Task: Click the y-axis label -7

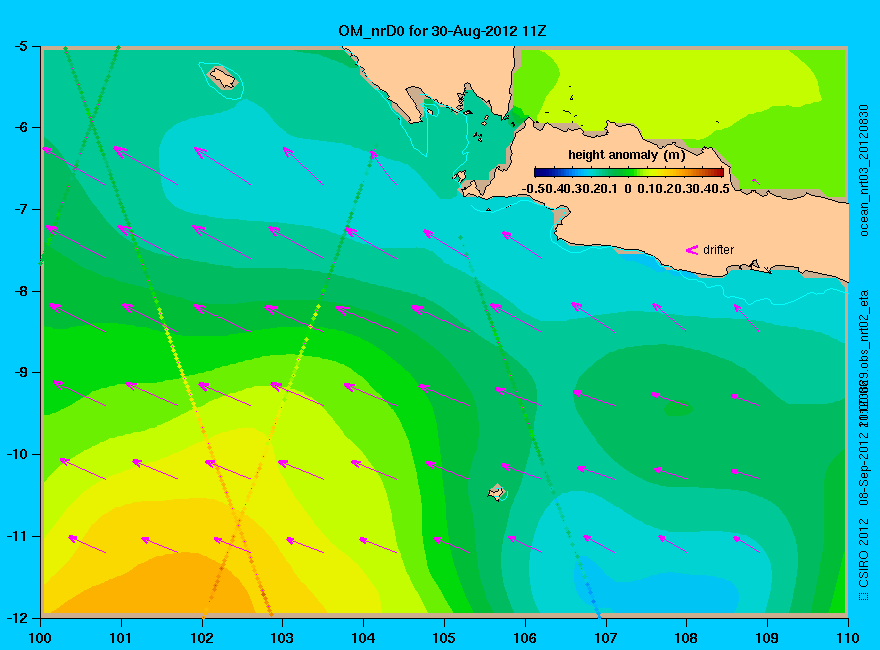Action: [x=20, y=209]
